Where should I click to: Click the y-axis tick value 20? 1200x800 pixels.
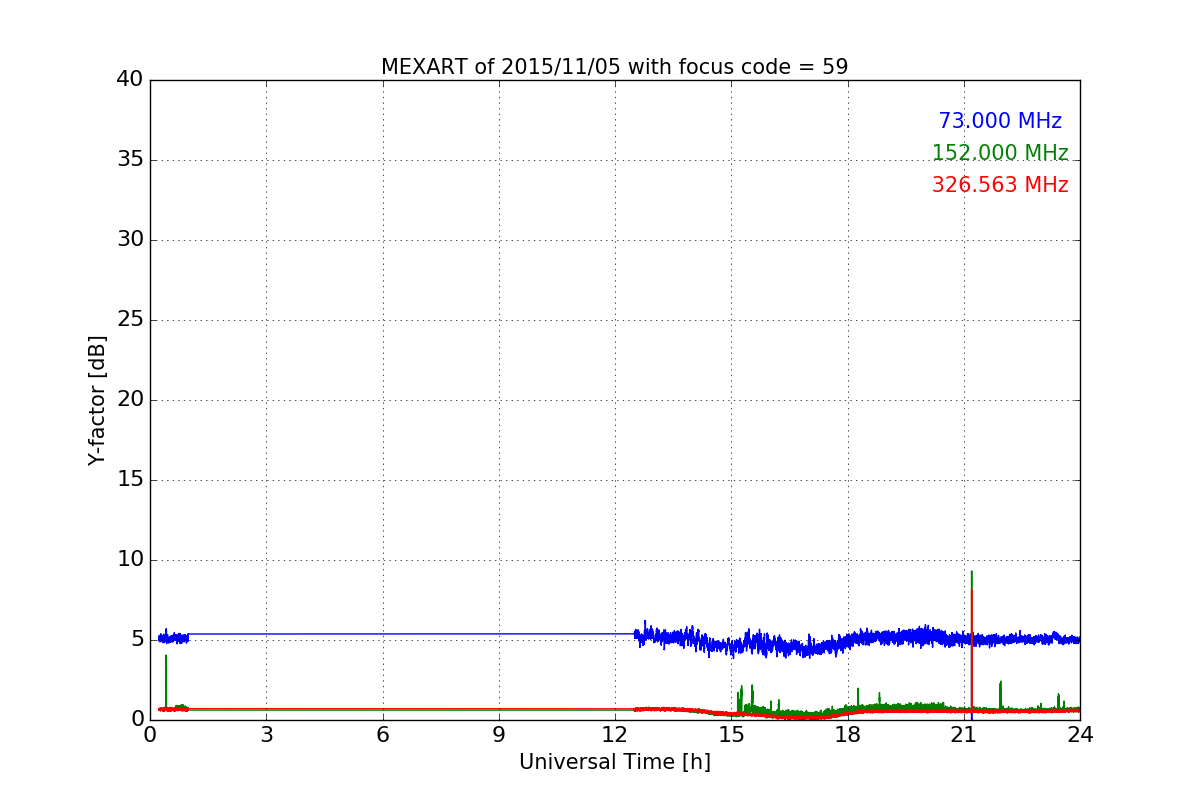click(x=130, y=400)
